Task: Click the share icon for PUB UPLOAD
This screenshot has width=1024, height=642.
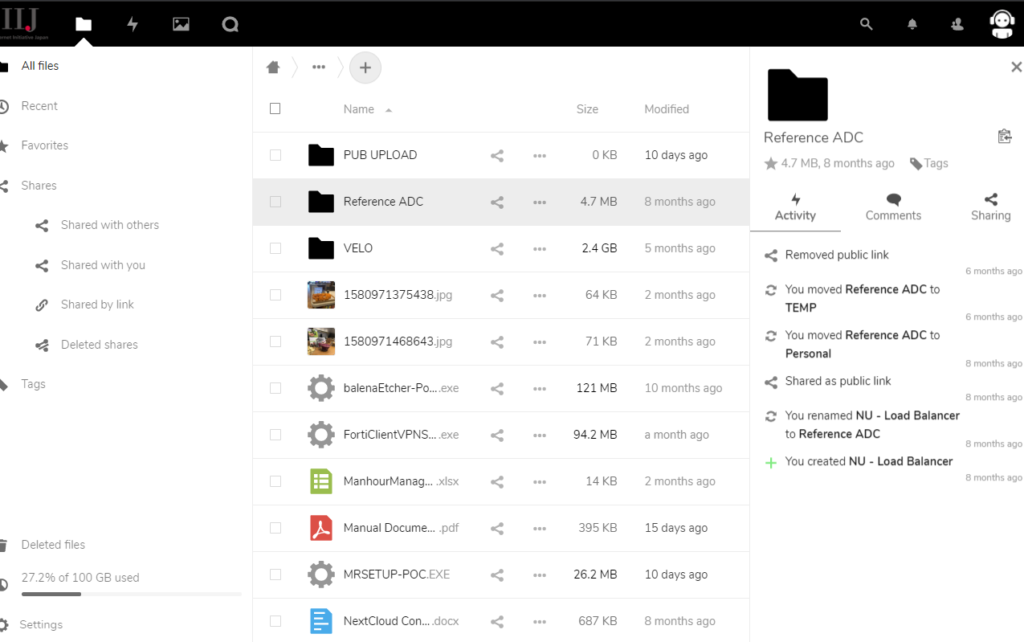Action: pos(497,155)
